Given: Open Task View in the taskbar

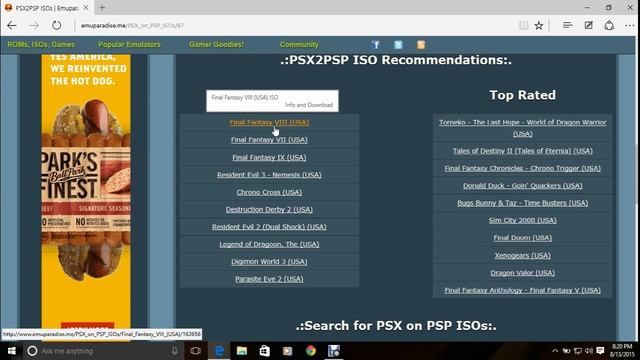Looking at the screenshot, I should coord(195,351).
